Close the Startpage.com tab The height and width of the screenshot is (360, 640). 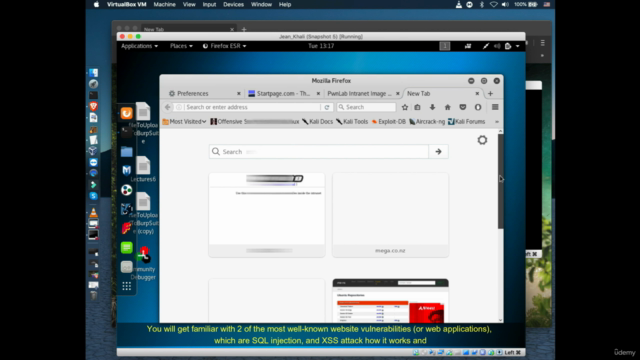318,93
